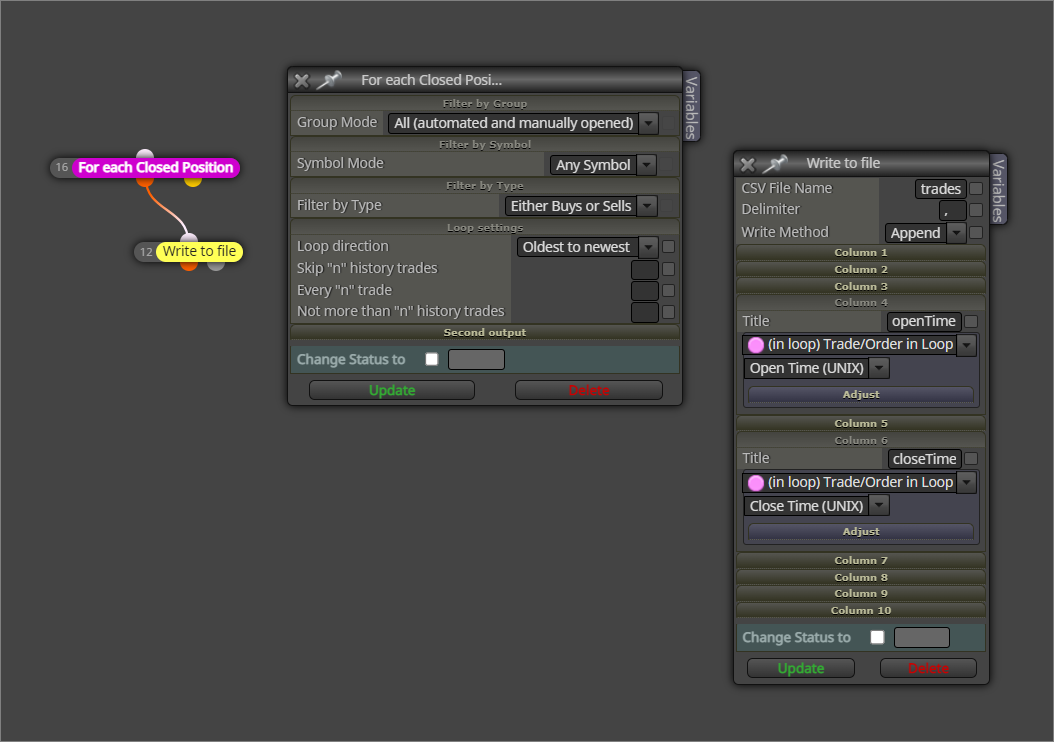Click Every n trade input field
Viewport: 1054px width, 742px height.
point(645,290)
